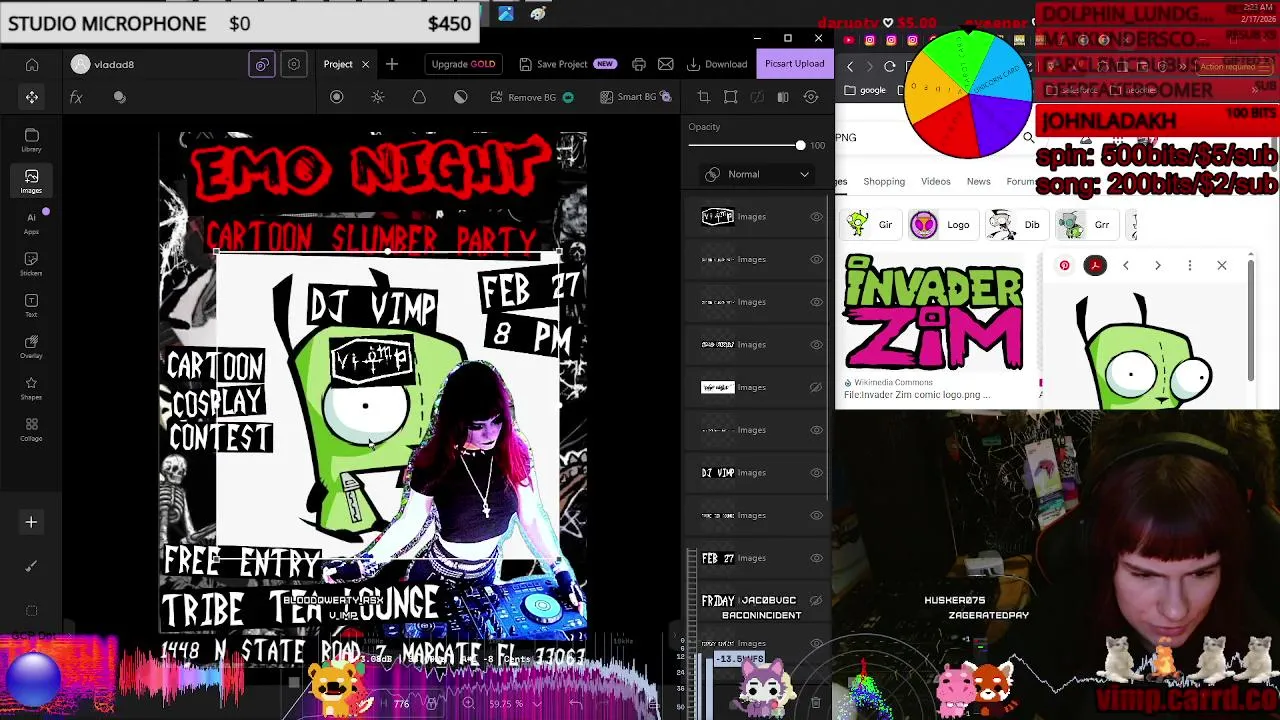This screenshot has width=1280, height=720.
Task: Select the Gir suggestion chip
Action: pos(870,225)
